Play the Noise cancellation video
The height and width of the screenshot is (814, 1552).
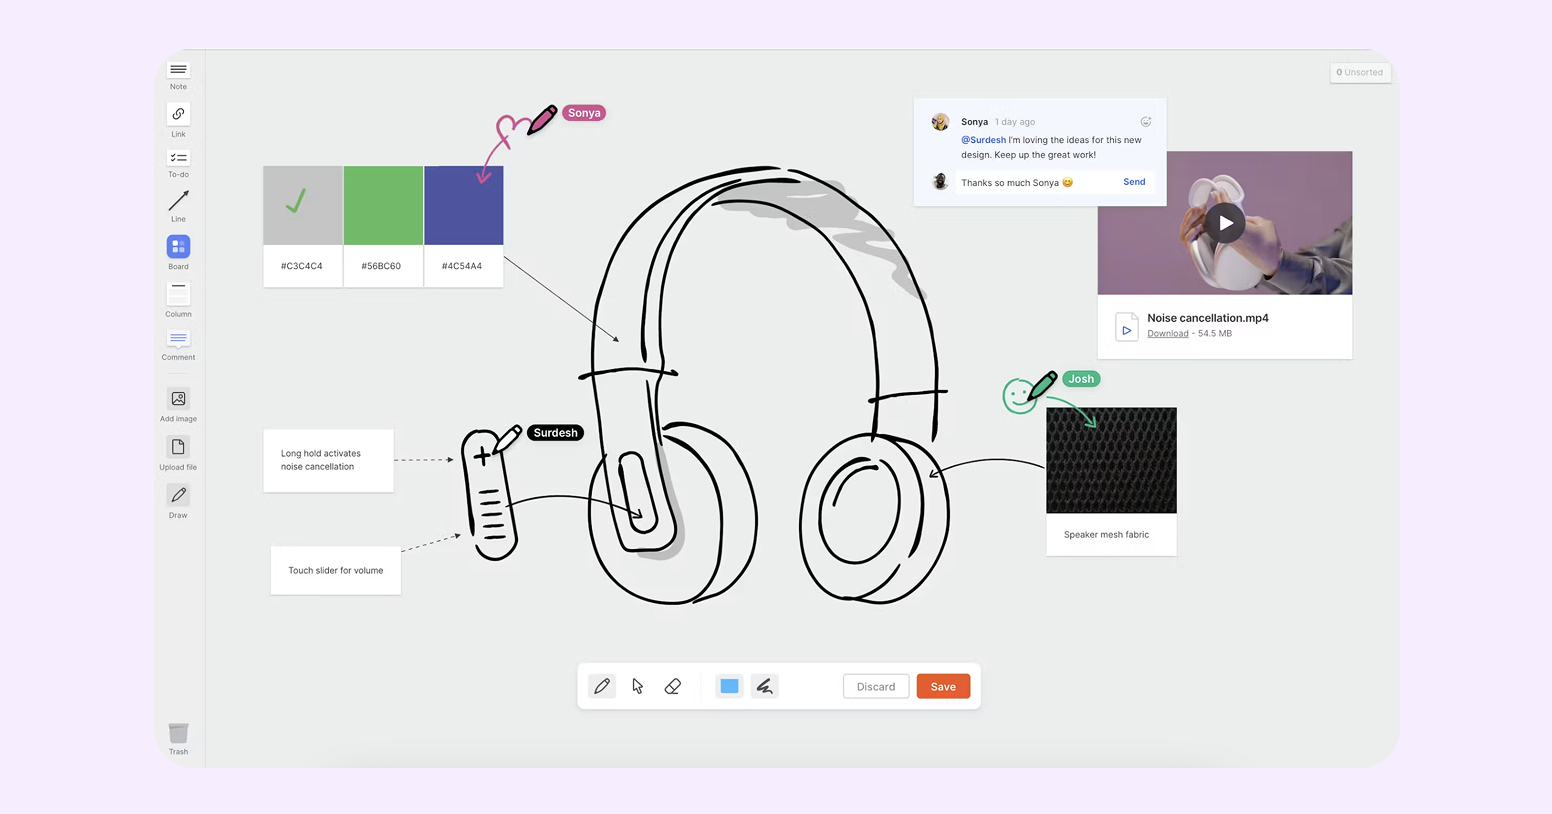[x=1225, y=223]
